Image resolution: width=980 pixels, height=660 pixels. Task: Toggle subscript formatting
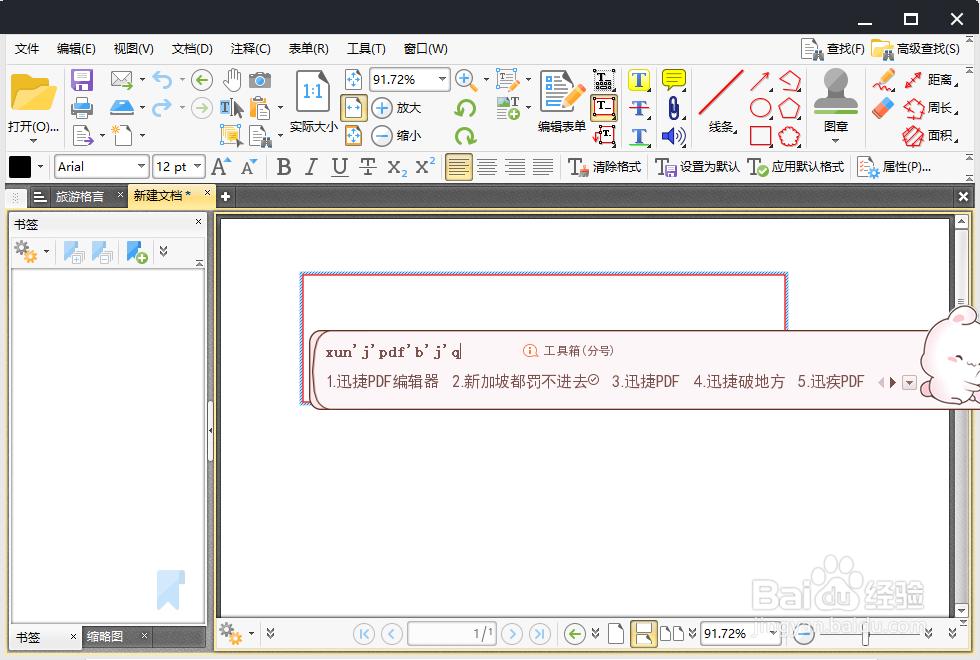tap(397, 168)
